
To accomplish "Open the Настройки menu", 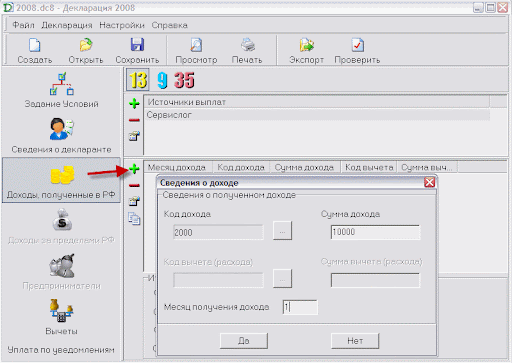I will (122, 25).
